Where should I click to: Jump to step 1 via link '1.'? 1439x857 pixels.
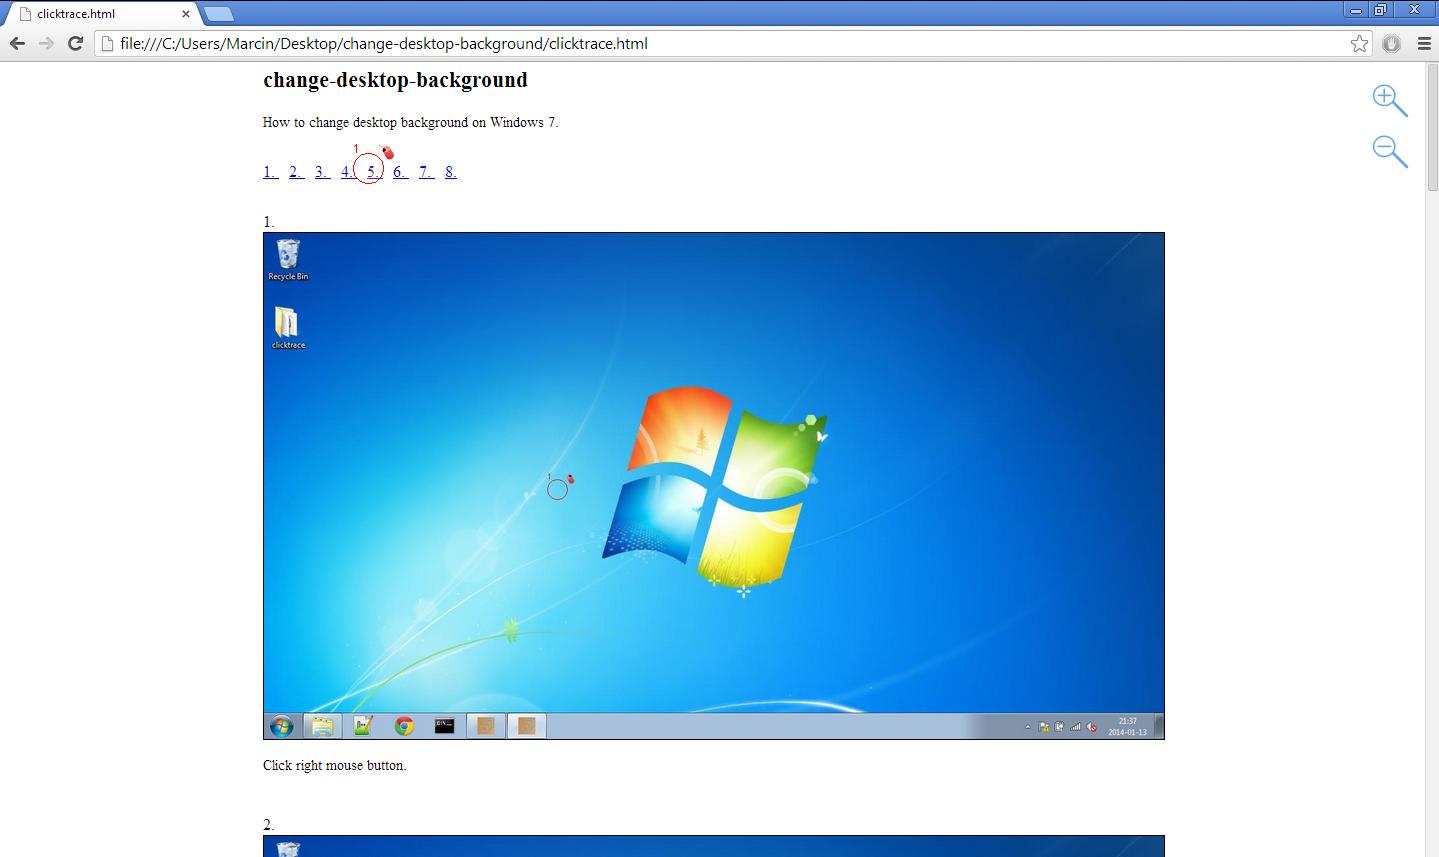(270, 172)
